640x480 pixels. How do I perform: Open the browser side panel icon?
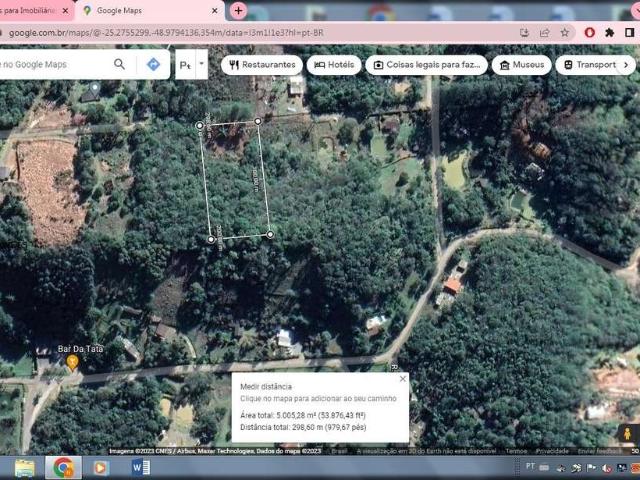click(629, 32)
